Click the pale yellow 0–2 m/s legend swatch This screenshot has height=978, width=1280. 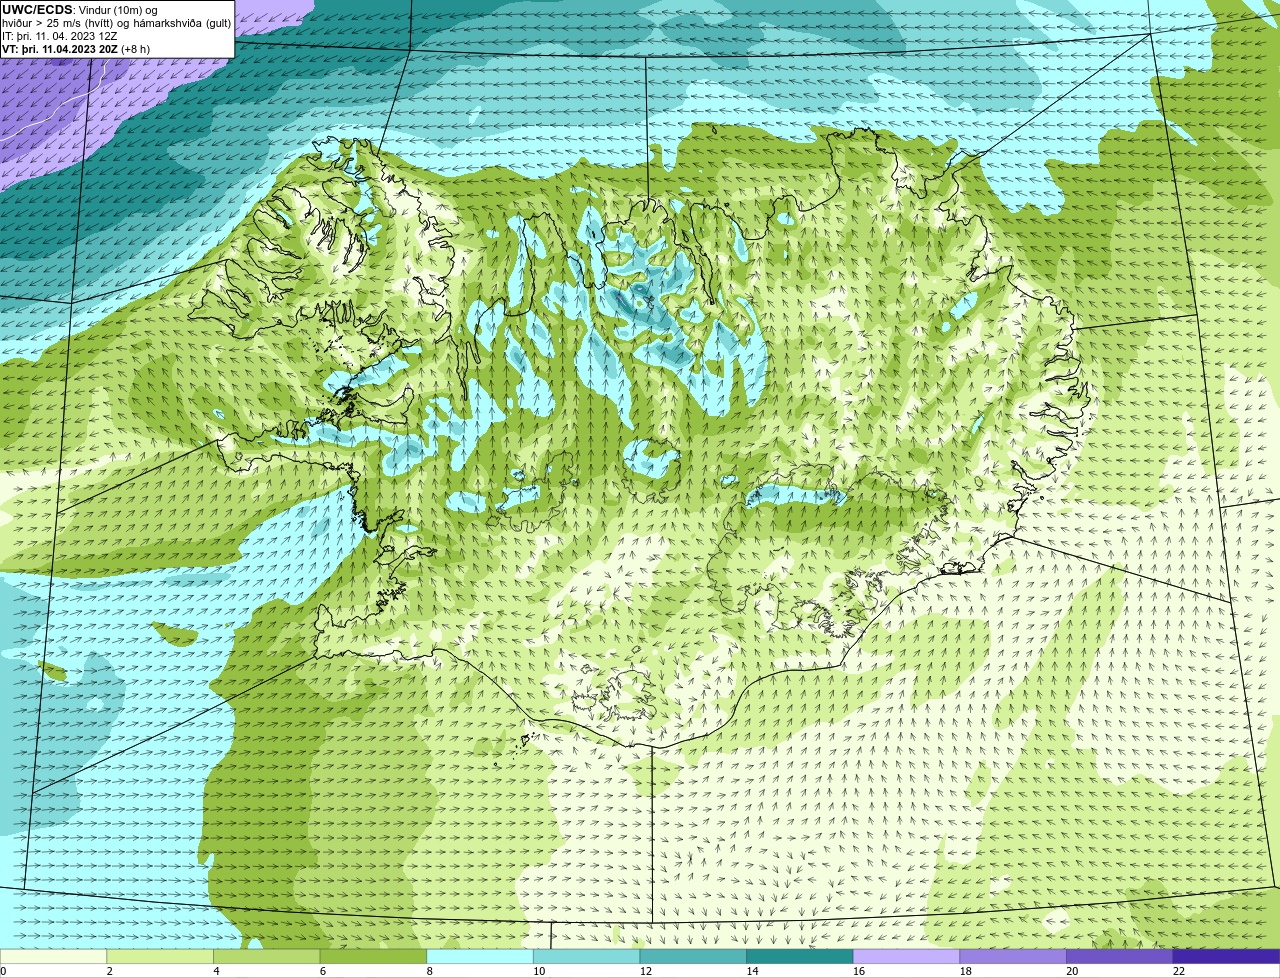pos(53,956)
